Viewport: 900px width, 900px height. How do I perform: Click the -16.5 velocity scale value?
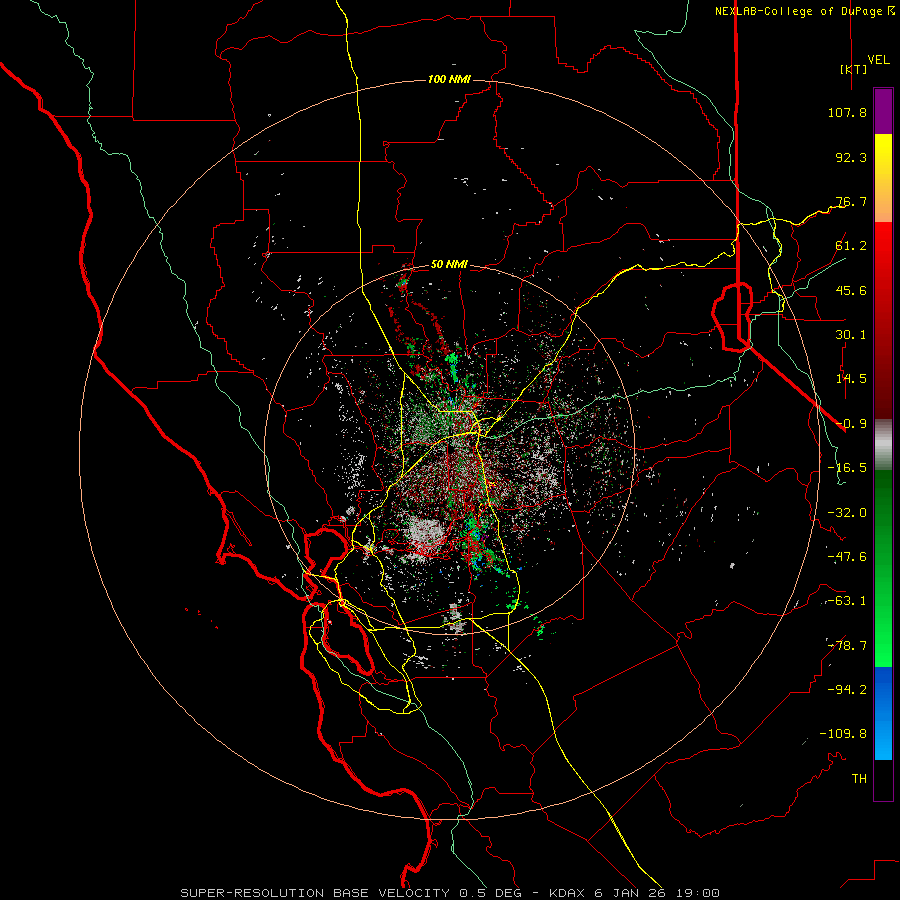click(x=847, y=468)
